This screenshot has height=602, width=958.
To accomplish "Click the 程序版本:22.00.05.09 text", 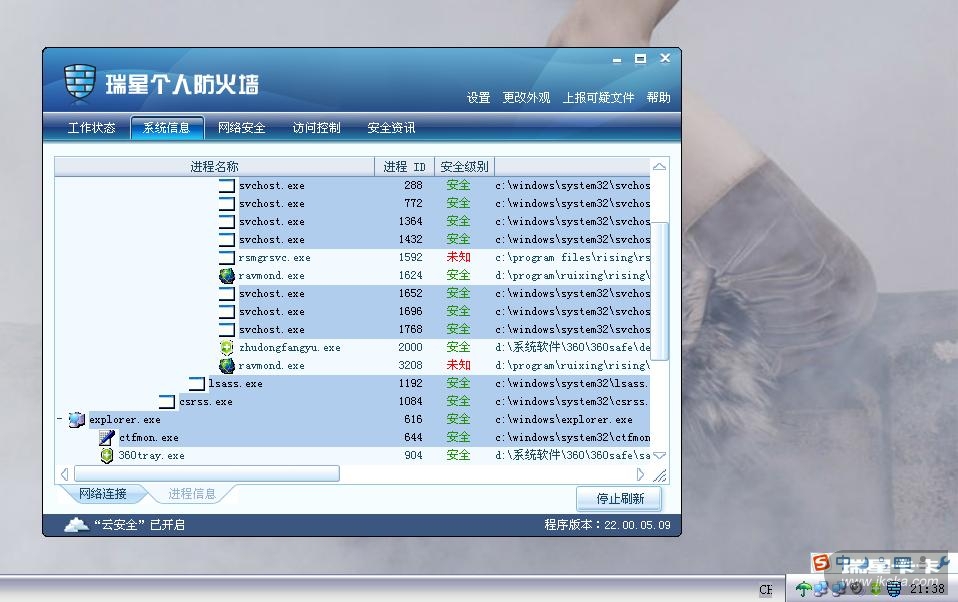I will point(607,524).
